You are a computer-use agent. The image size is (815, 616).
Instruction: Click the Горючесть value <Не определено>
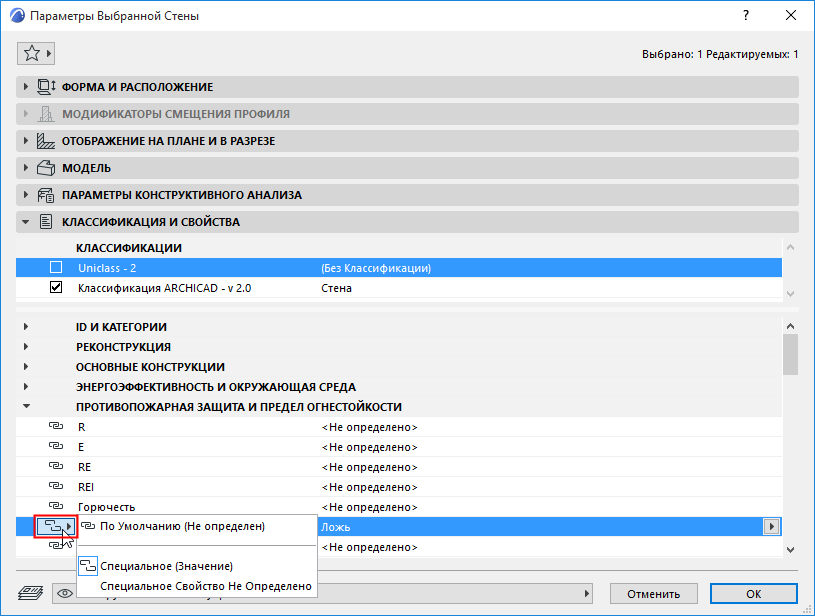370,507
